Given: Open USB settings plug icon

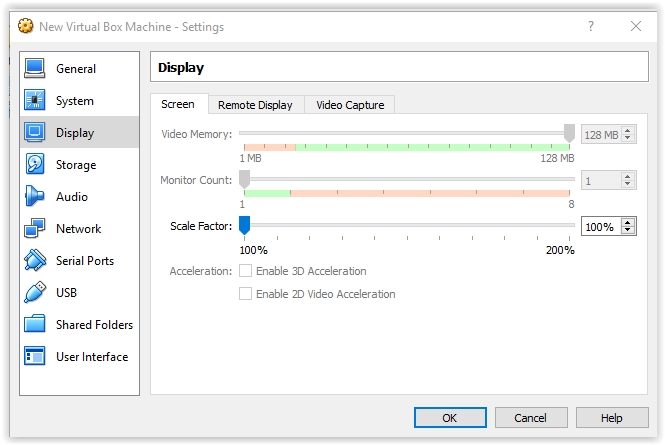Looking at the screenshot, I should pyautogui.click(x=34, y=292).
